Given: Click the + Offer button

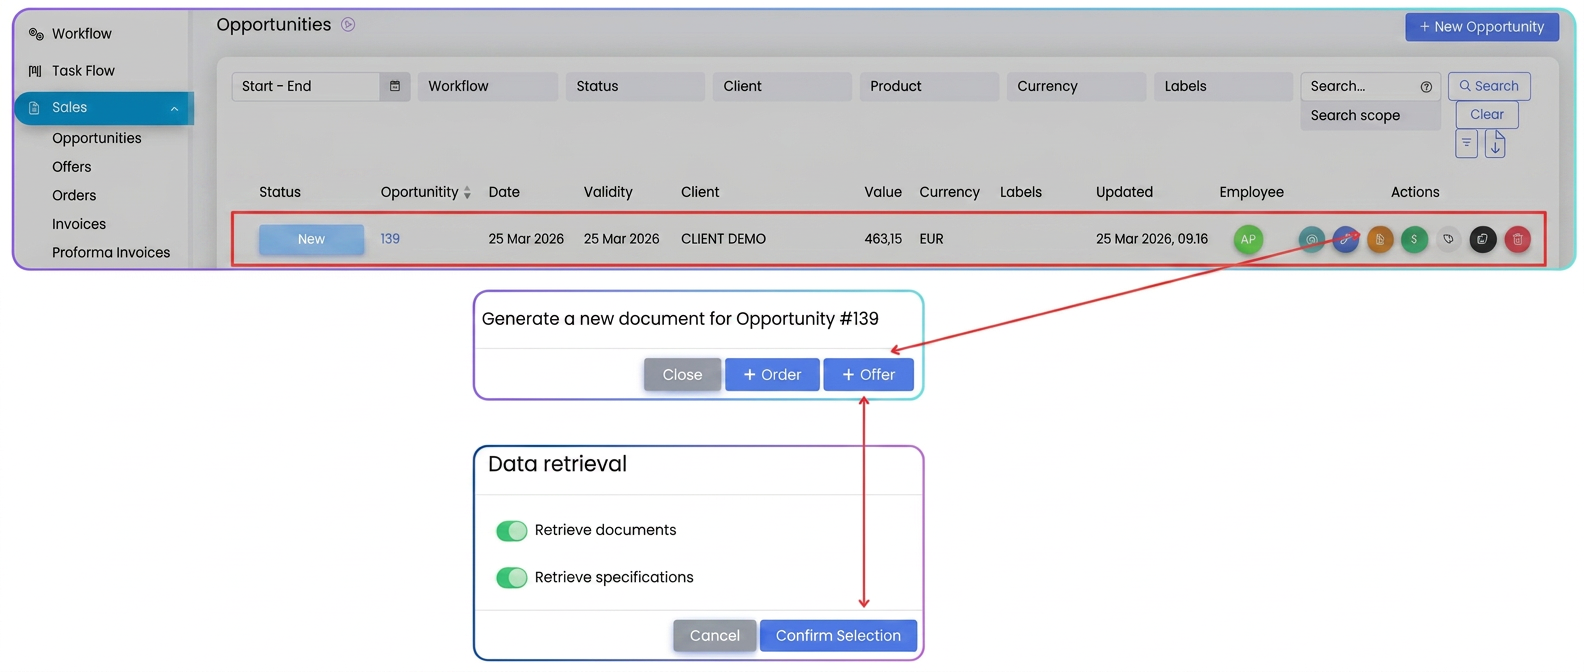Looking at the screenshot, I should 868,374.
